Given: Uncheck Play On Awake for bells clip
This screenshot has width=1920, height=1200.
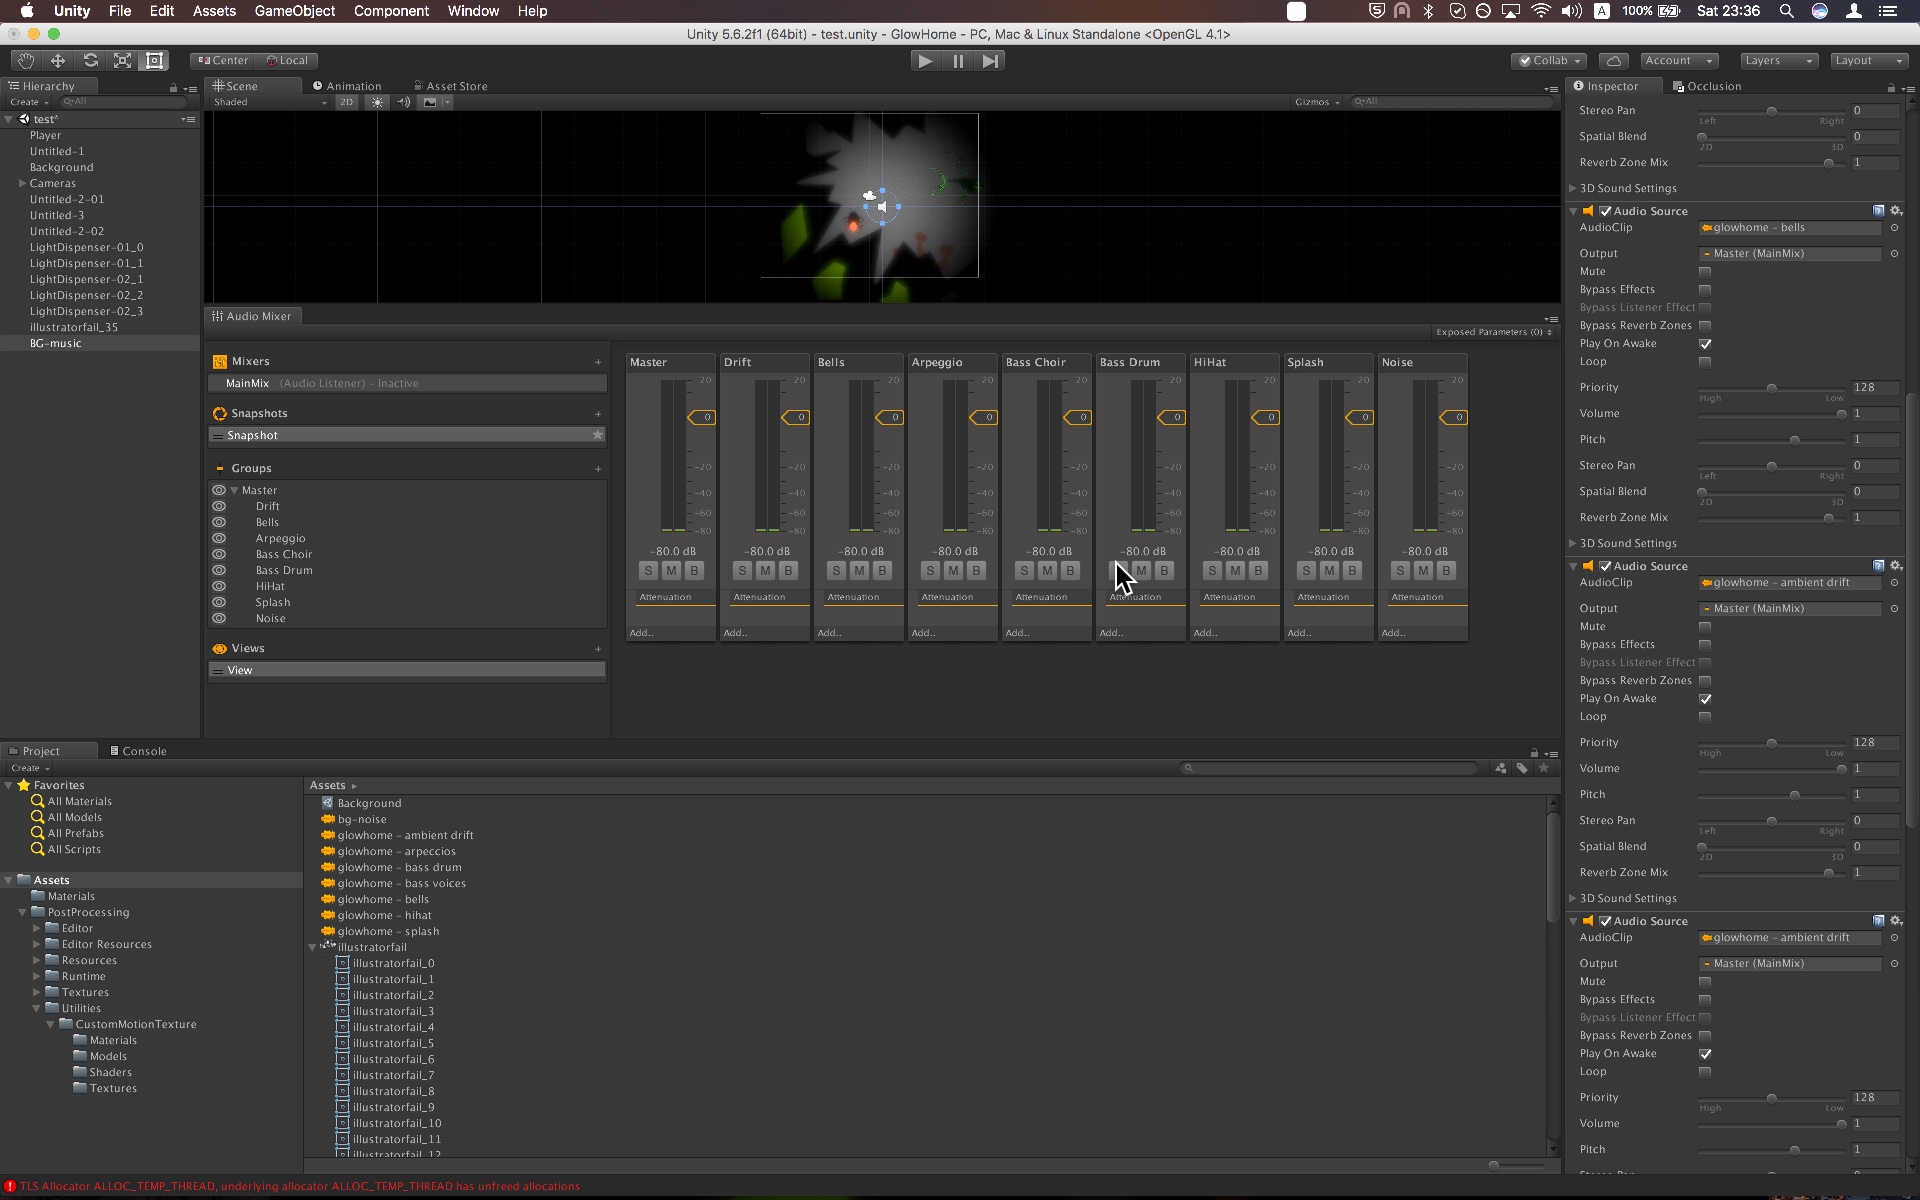Looking at the screenshot, I should (x=1705, y=344).
